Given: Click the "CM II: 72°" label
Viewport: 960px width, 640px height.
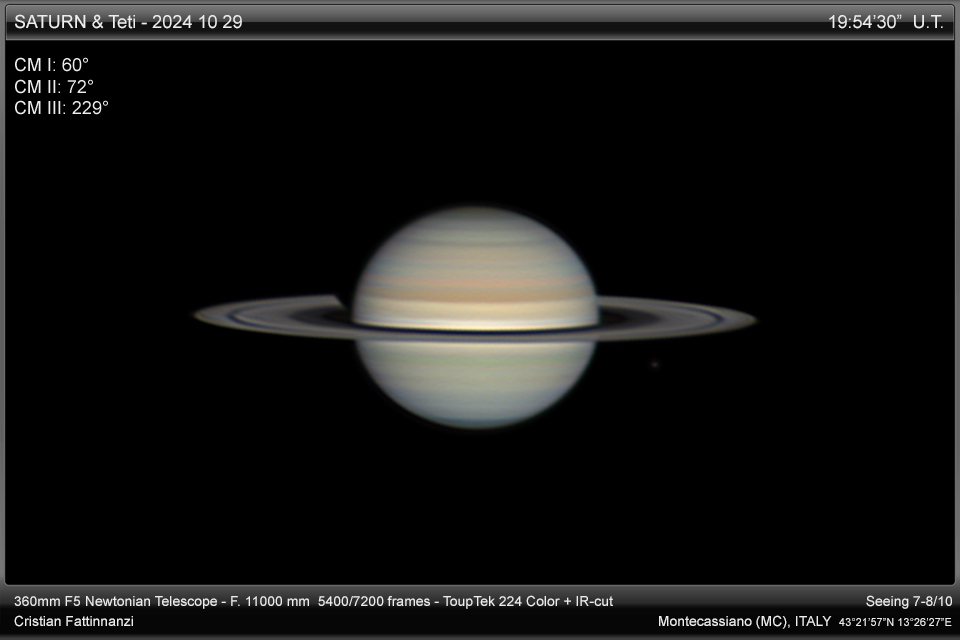Looking at the screenshot, I should click(x=54, y=86).
